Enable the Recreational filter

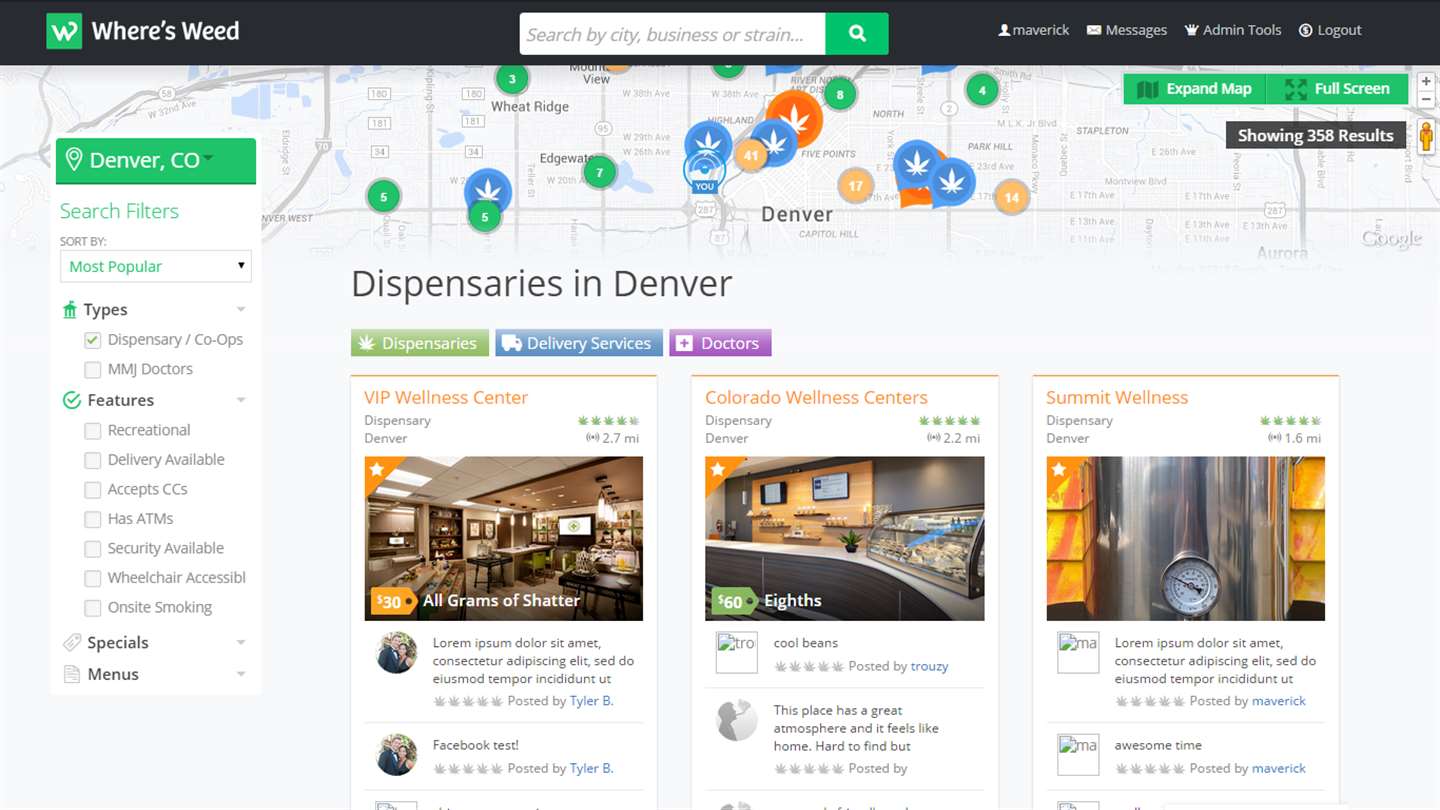point(93,431)
